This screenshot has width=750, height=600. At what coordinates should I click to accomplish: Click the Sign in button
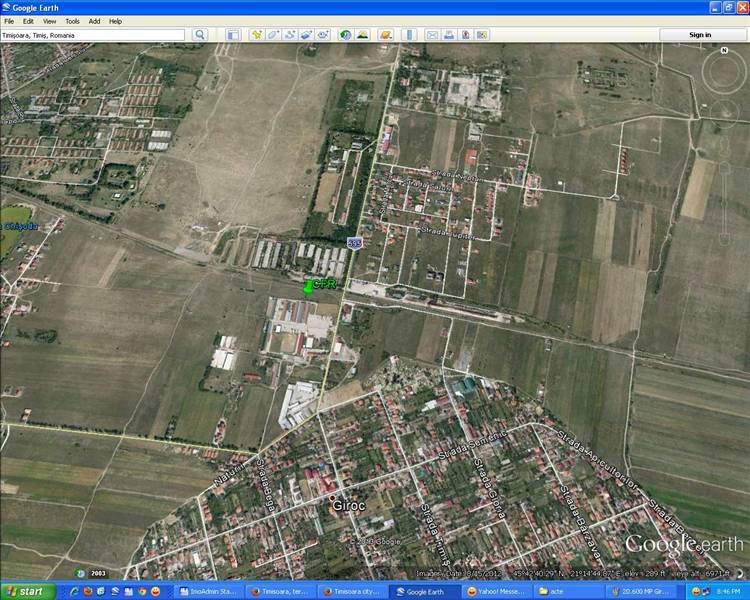701,35
